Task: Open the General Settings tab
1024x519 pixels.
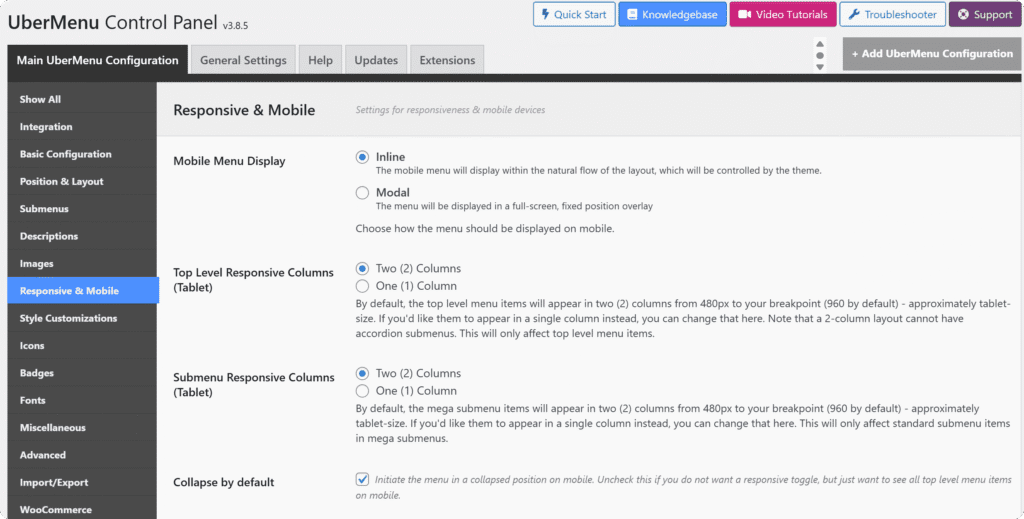Action: (243, 60)
